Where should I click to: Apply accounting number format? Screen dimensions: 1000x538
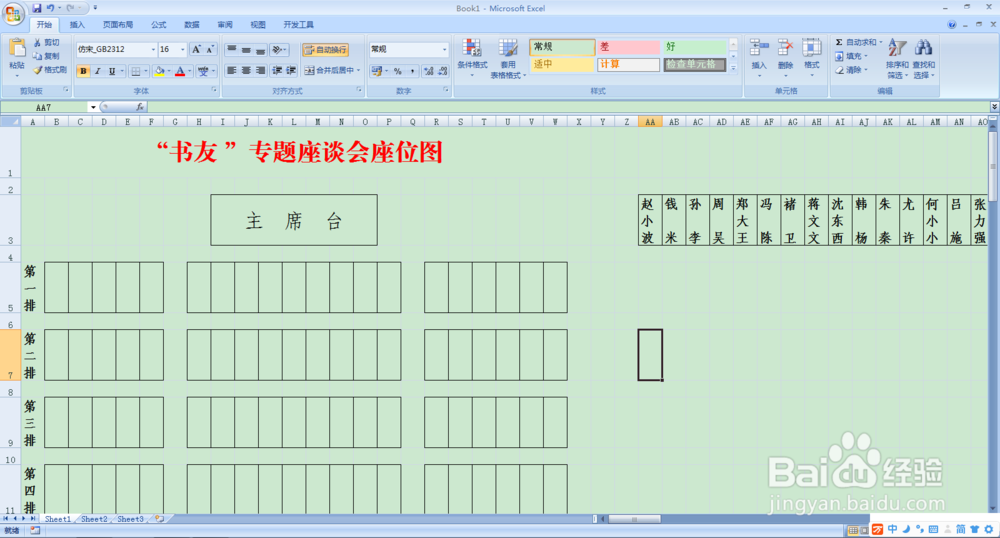pyautogui.click(x=376, y=71)
